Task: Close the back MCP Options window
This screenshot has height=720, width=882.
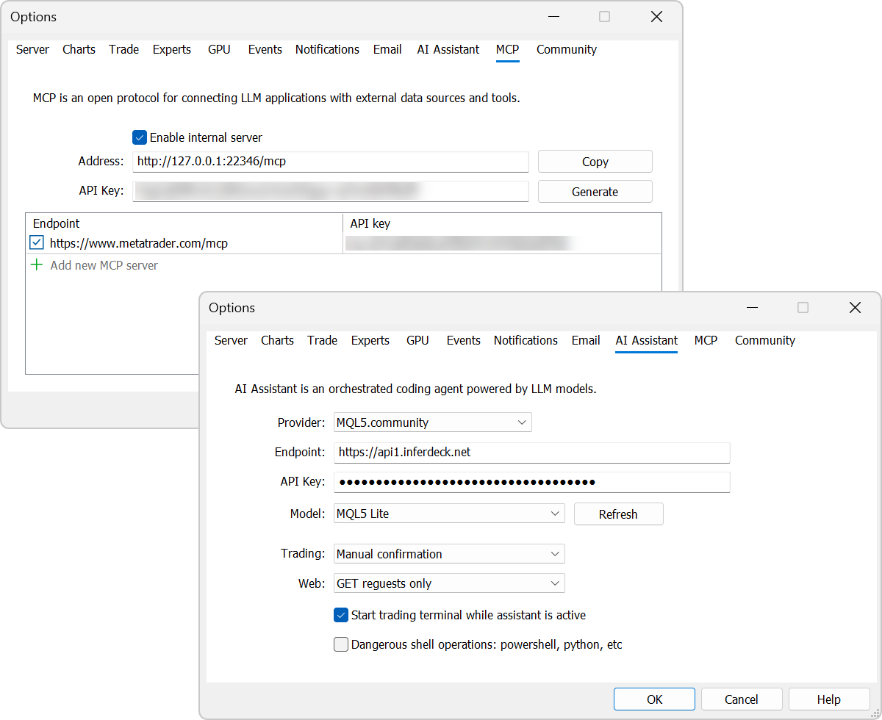Action: tap(656, 17)
